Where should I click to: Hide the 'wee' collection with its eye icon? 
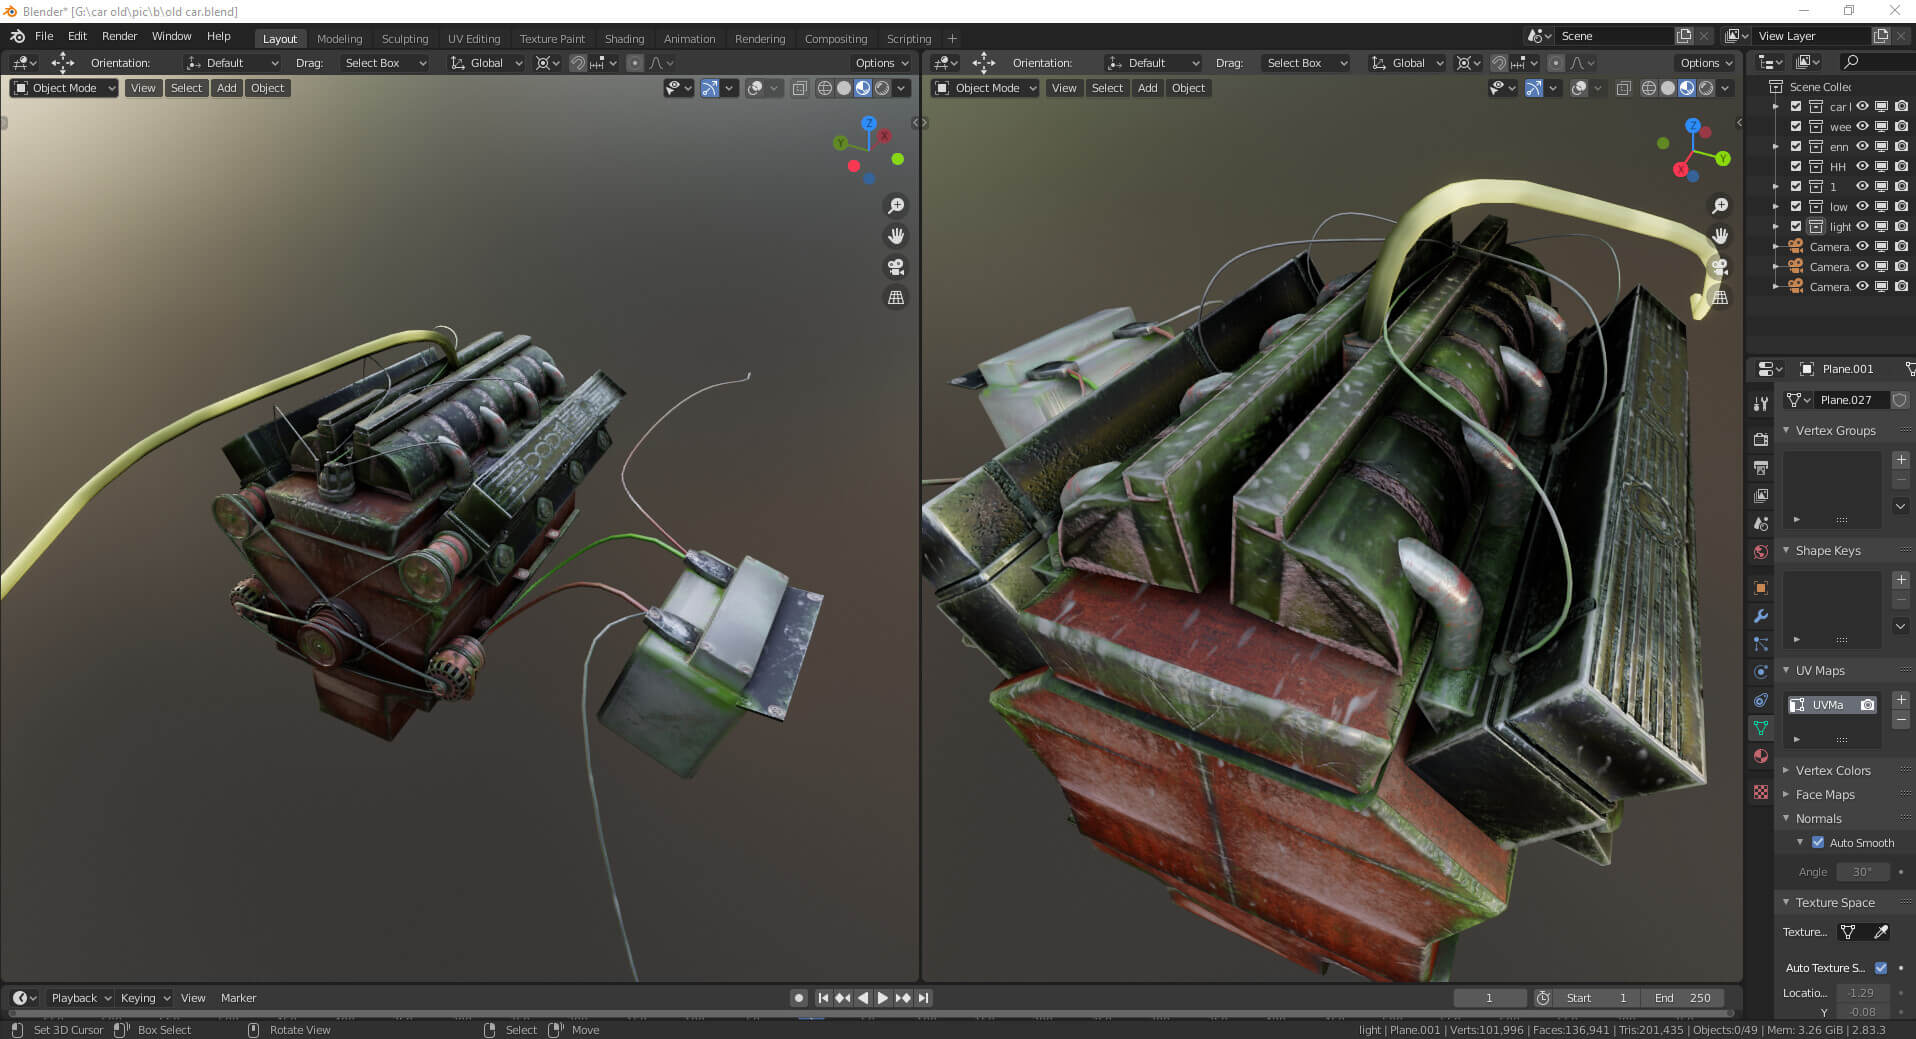(x=1862, y=127)
